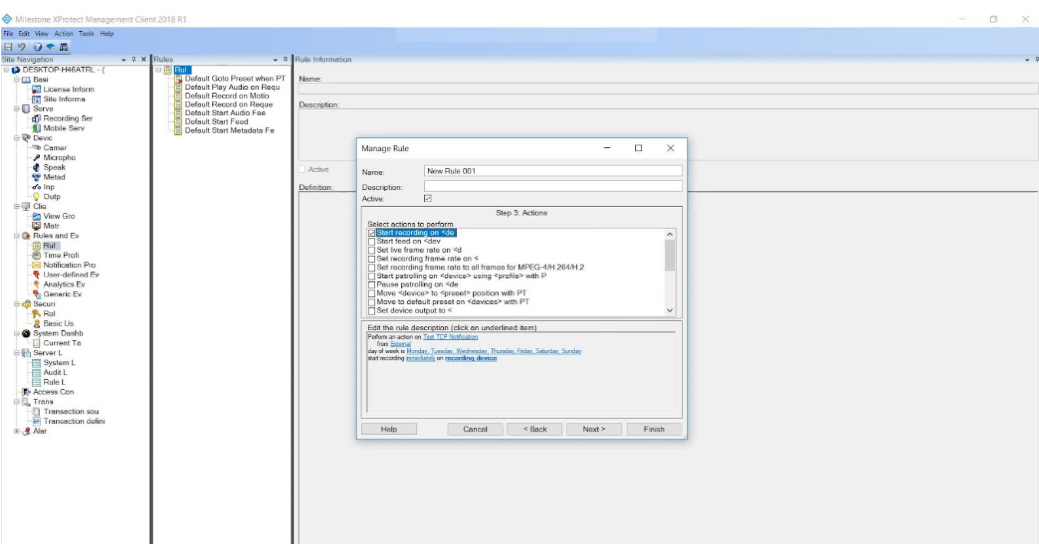Screen dimensions: 1039x556
Task: Select the Output lightbulb tree icon
Action: (x=36, y=197)
